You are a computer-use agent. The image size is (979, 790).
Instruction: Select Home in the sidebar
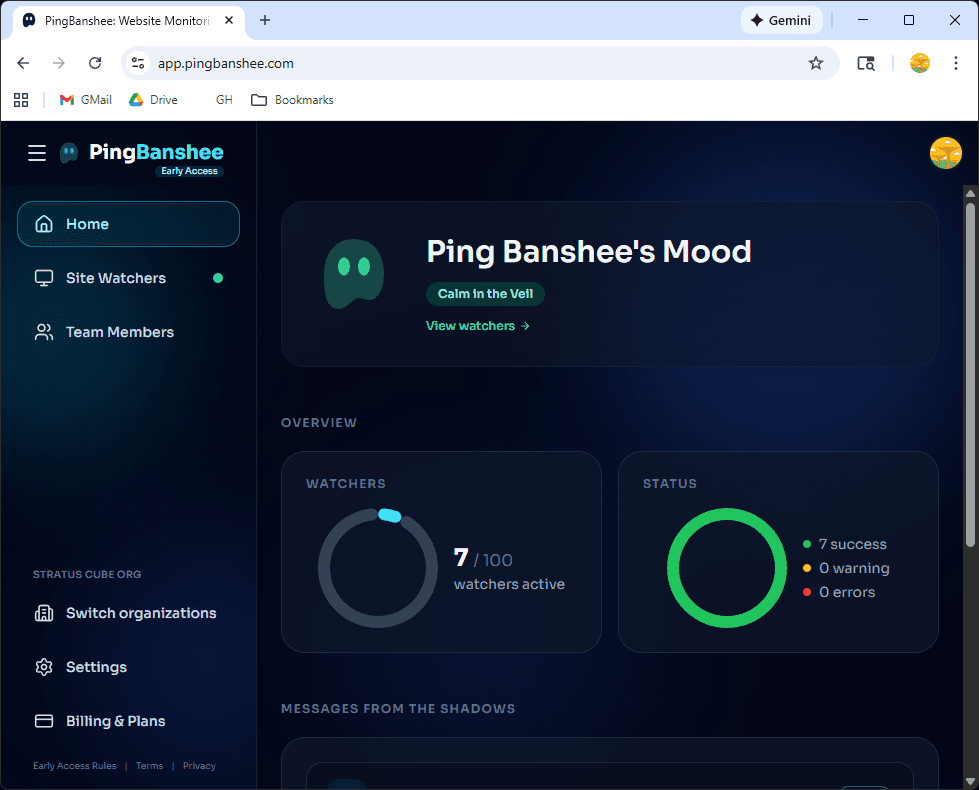[128, 224]
